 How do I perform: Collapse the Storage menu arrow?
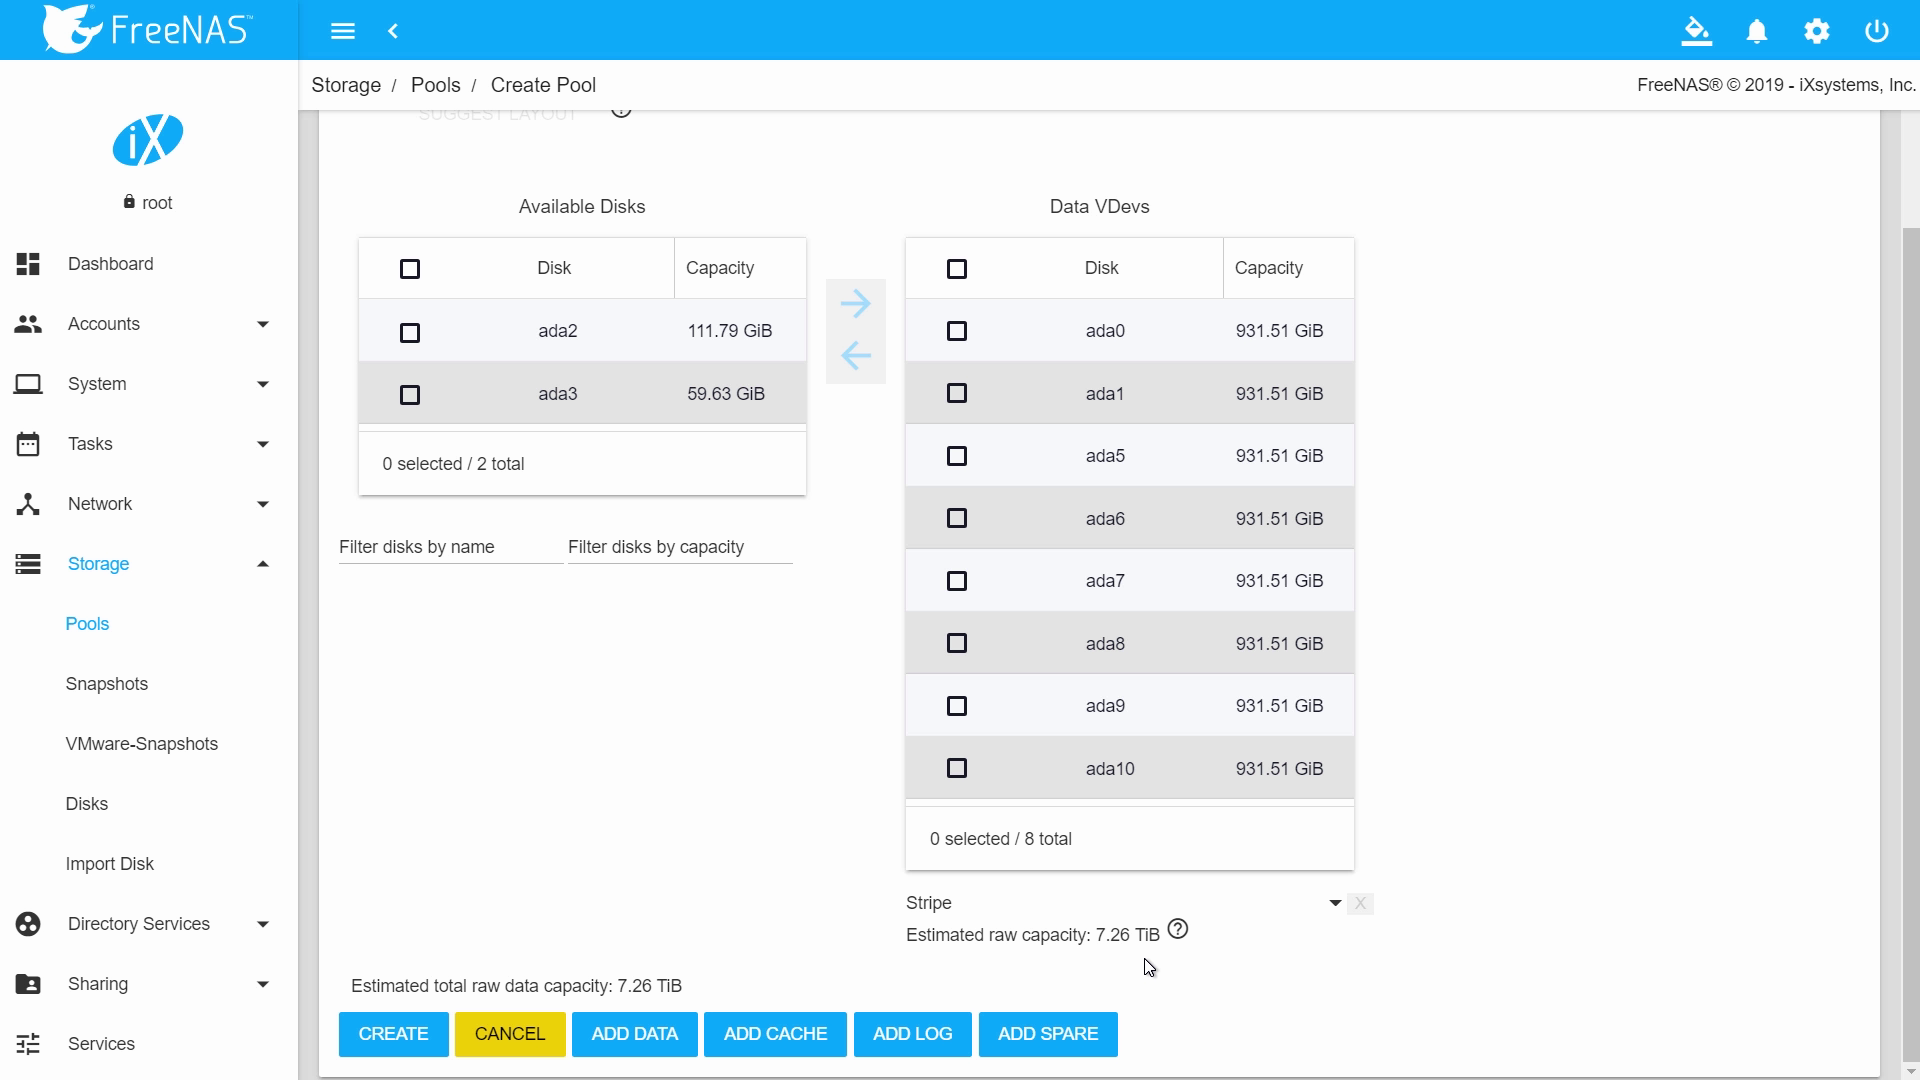coord(263,564)
